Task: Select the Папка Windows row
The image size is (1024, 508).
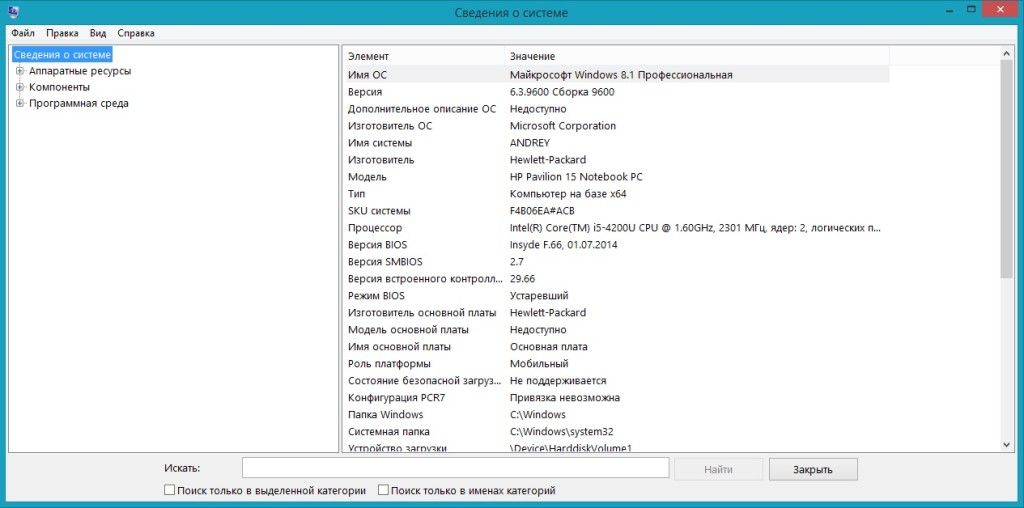Action: coord(616,415)
